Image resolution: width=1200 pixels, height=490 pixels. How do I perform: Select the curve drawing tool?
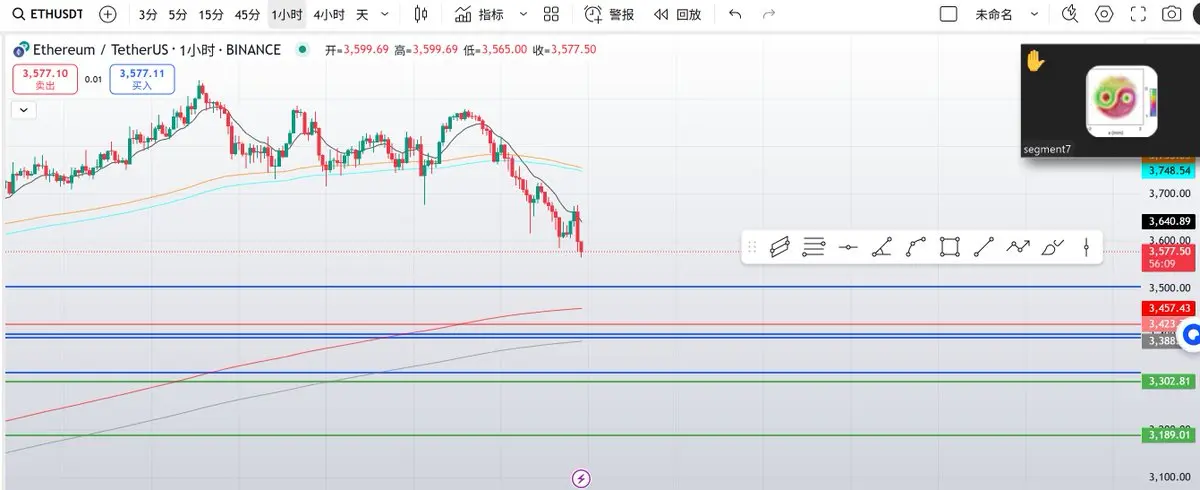coord(916,248)
